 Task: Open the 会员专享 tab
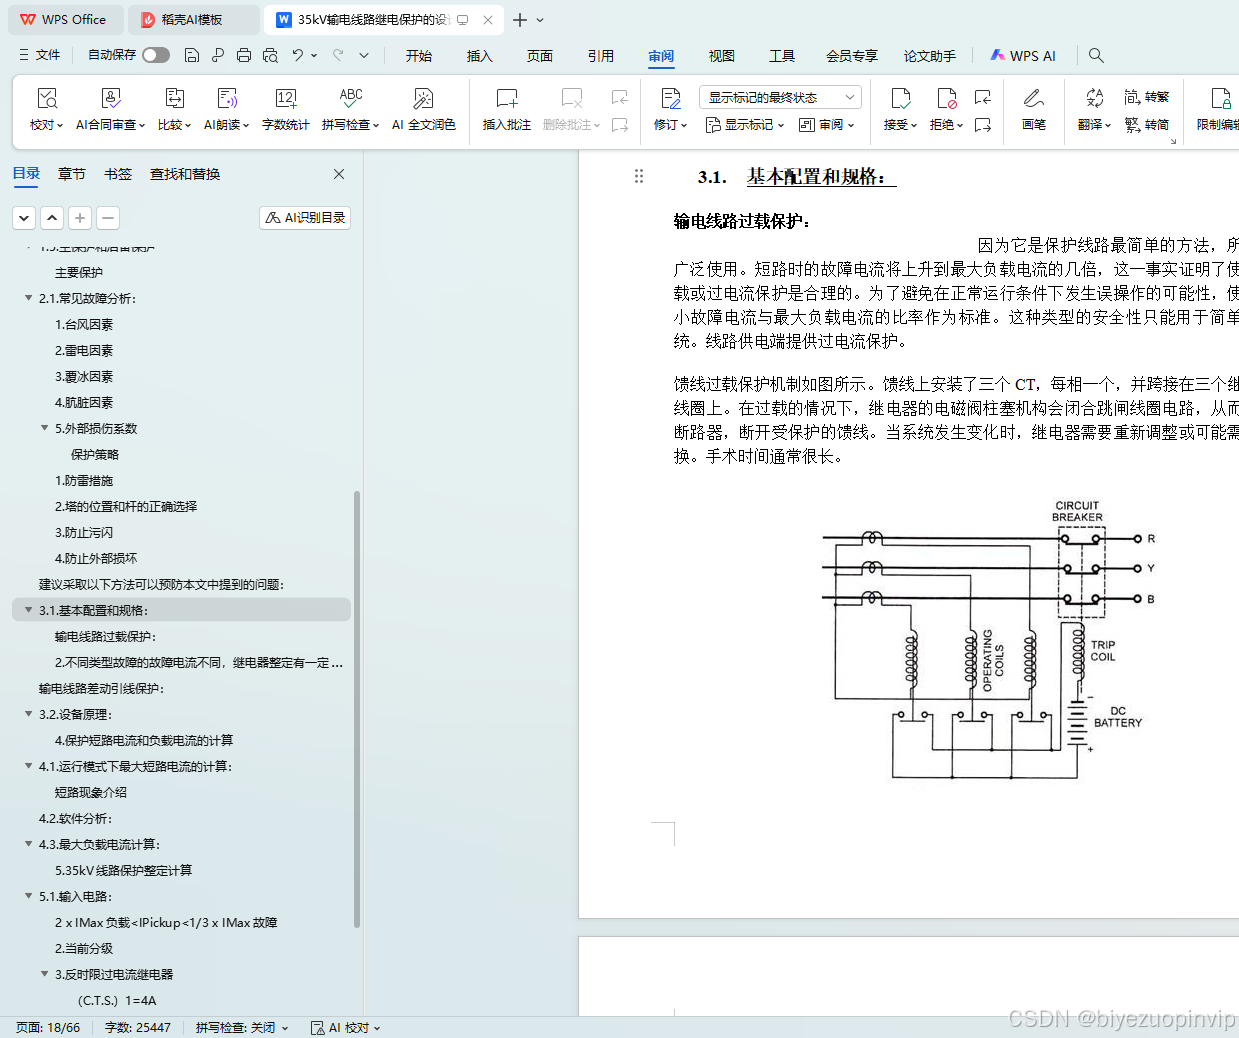(852, 56)
